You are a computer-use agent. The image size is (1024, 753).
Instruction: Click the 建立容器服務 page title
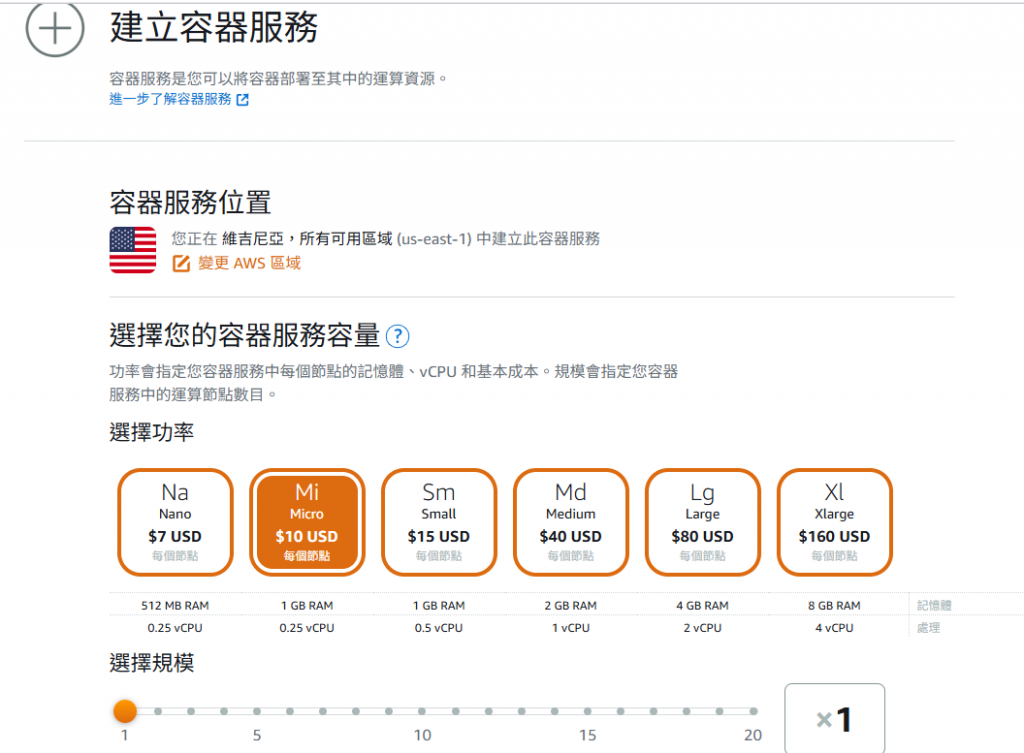pyautogui.click(x=214, y=27)
